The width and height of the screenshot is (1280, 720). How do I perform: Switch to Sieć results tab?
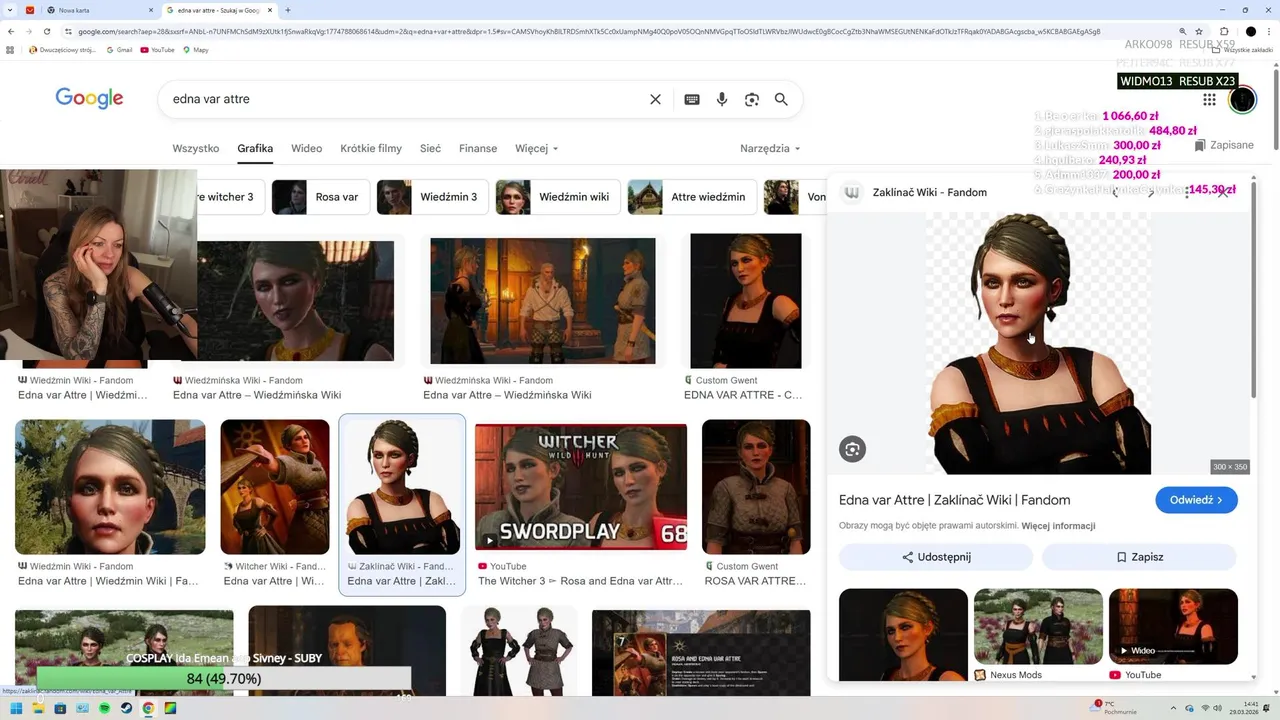[430, 148]
